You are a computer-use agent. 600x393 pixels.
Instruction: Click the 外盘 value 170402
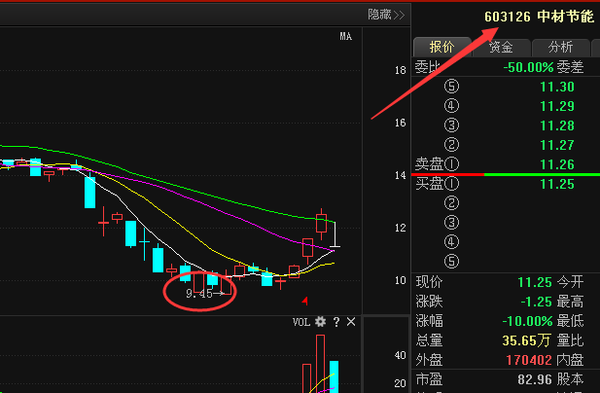529,360
